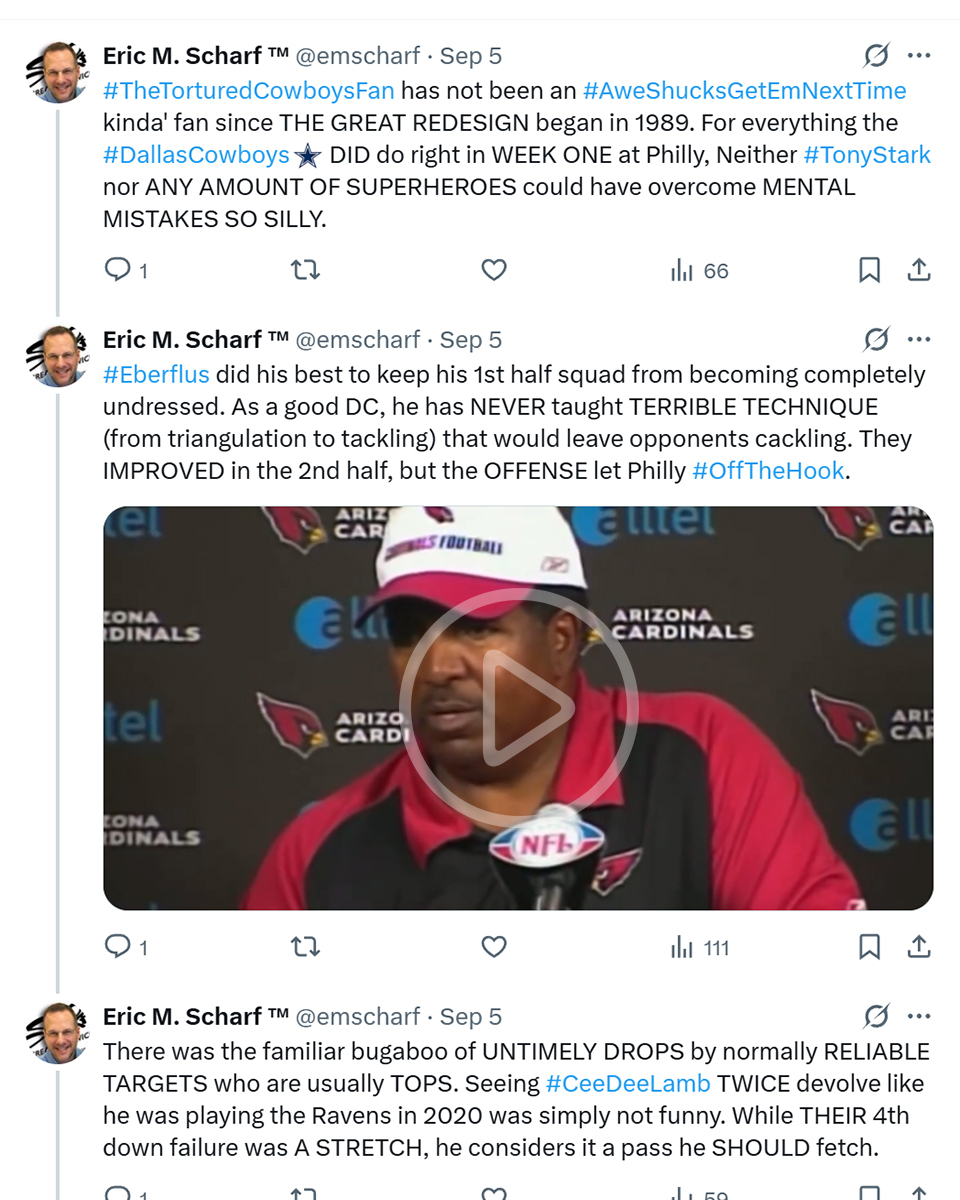Open more options menu on first tweet

(919, 56)
